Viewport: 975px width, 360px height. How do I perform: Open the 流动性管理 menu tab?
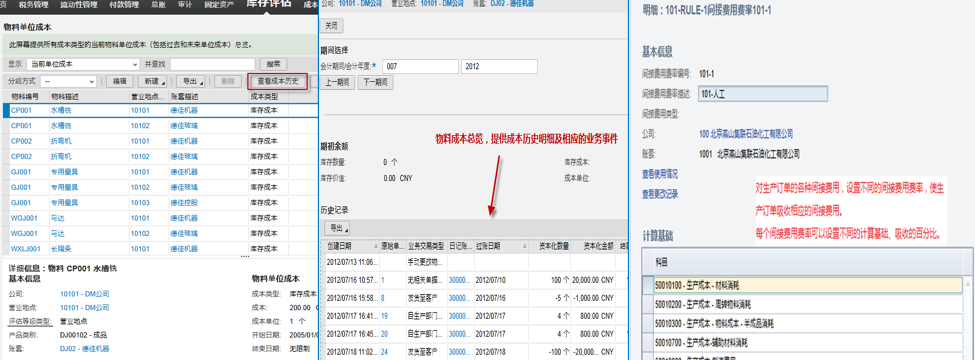78,4
